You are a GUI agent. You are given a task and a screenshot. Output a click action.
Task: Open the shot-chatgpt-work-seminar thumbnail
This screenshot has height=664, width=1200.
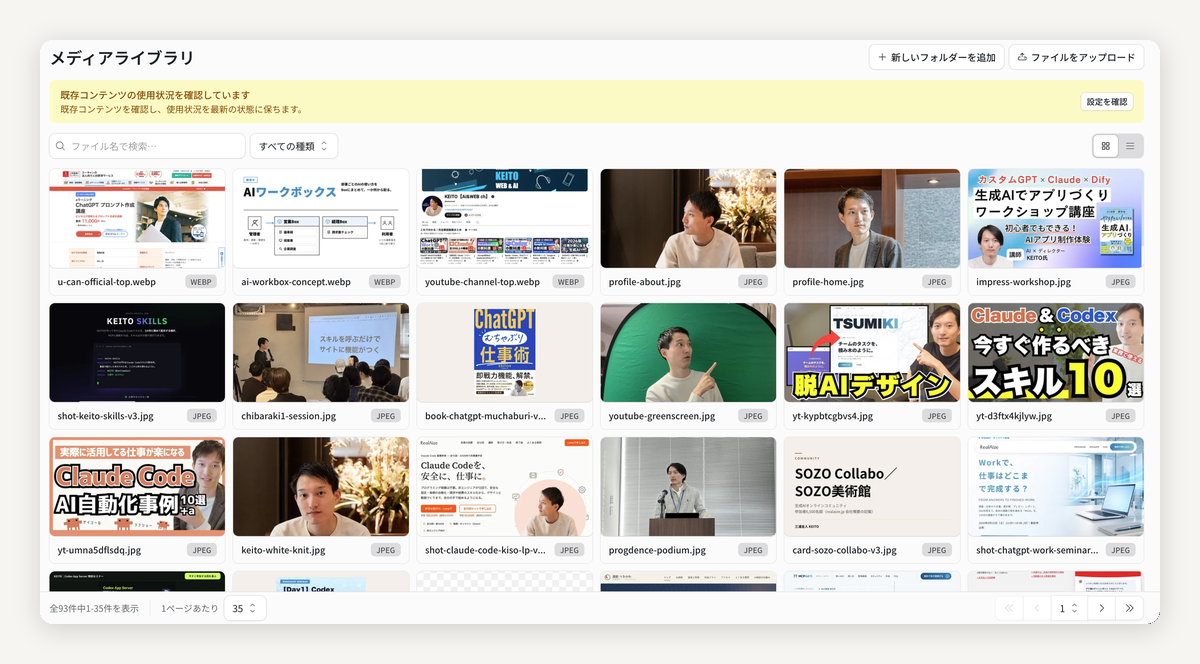[x=1056, y=486]
